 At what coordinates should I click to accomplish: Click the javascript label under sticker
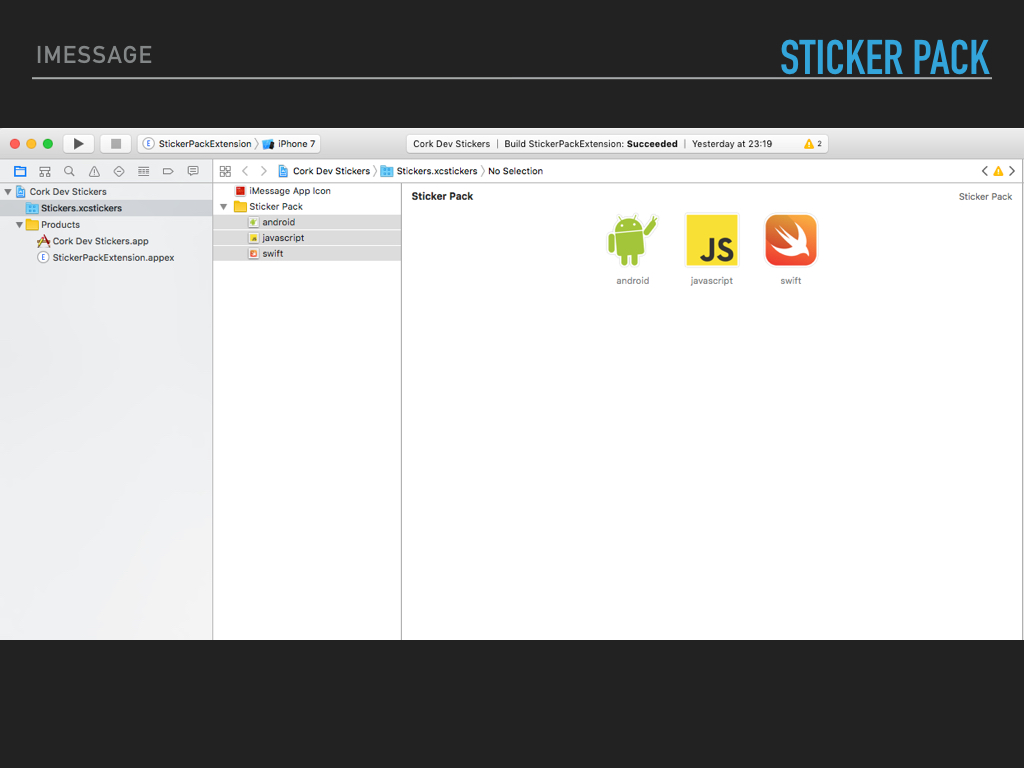point(712,281)
